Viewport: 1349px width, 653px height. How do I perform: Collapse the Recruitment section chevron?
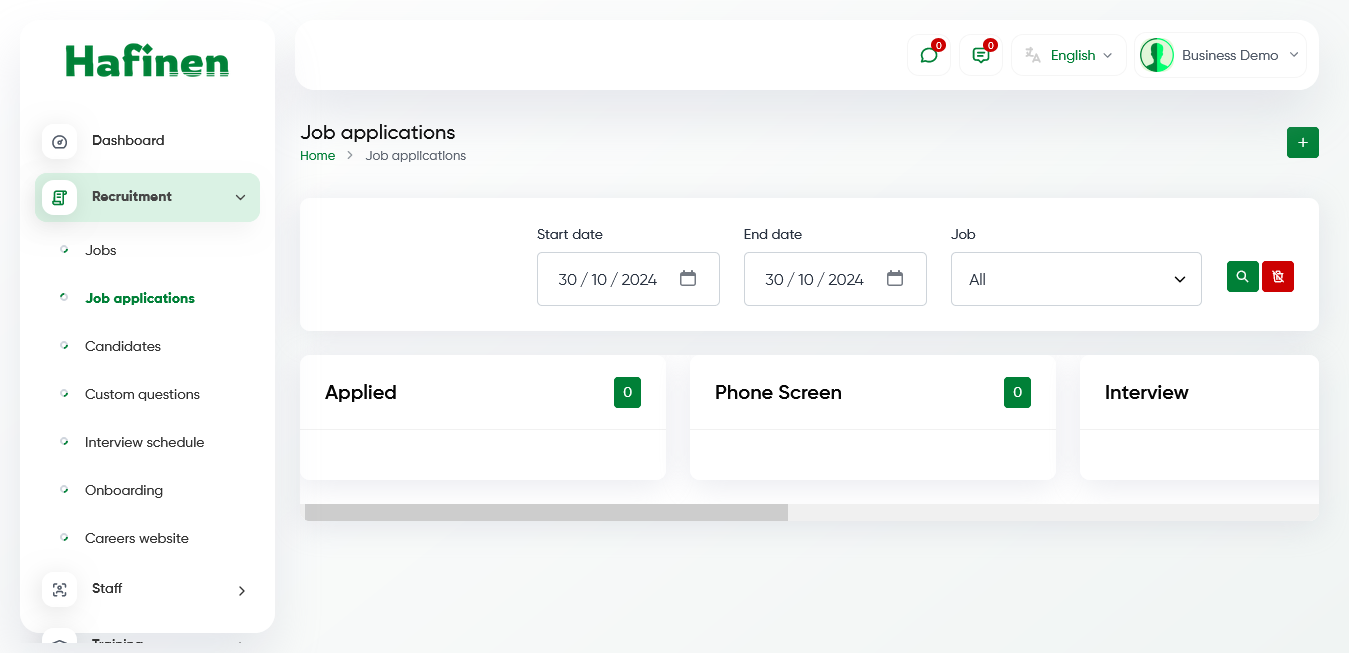240,197
